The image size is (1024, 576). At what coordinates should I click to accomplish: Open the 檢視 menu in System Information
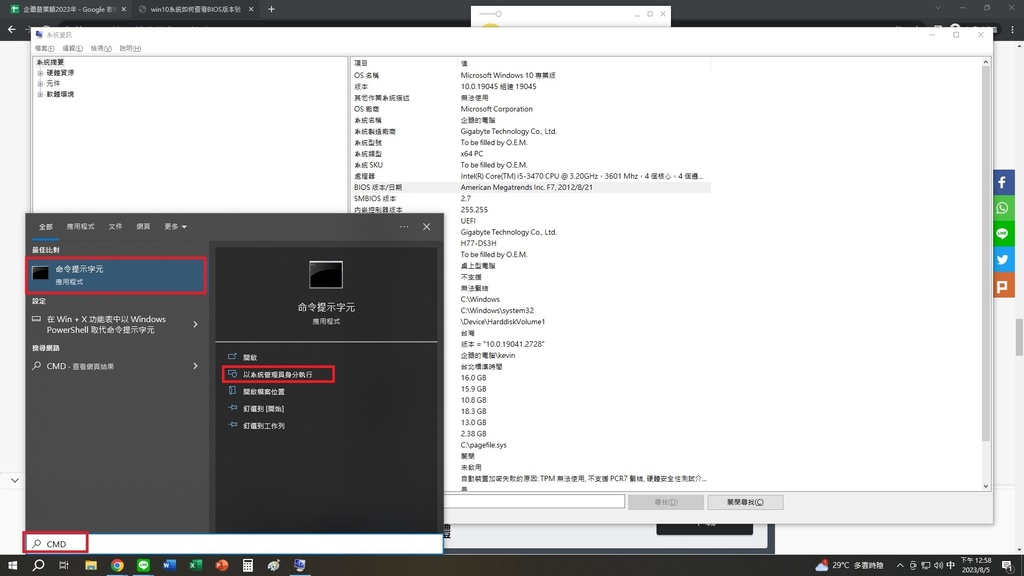[101, 48]
